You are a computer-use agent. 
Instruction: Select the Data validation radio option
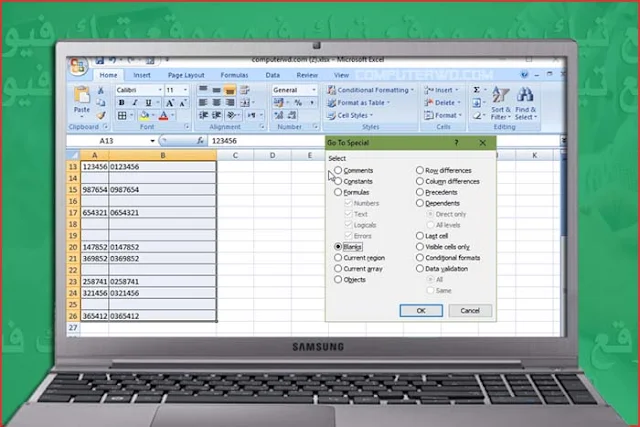(420, 269)
